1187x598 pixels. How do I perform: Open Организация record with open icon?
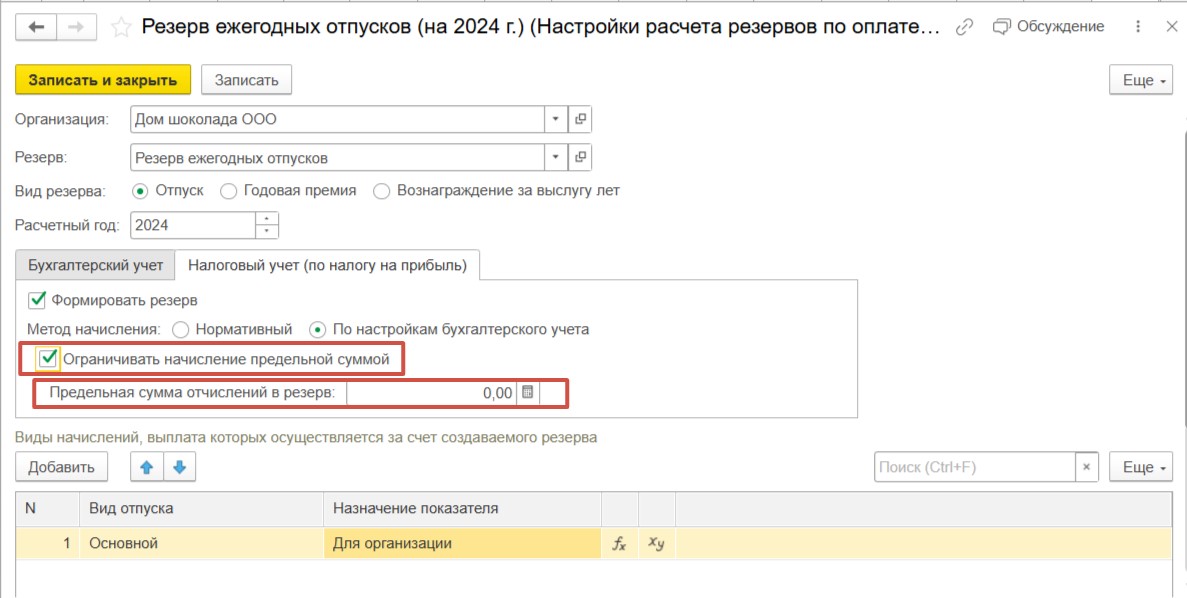point(580,120)
